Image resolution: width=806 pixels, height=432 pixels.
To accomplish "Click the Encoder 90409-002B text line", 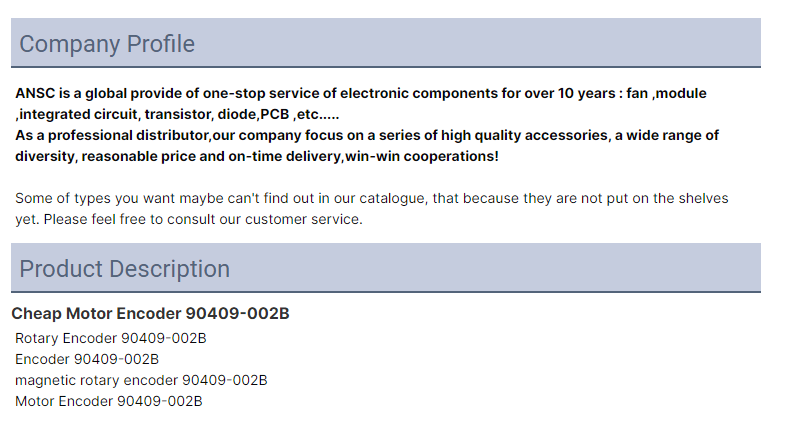I will point(87,359).
